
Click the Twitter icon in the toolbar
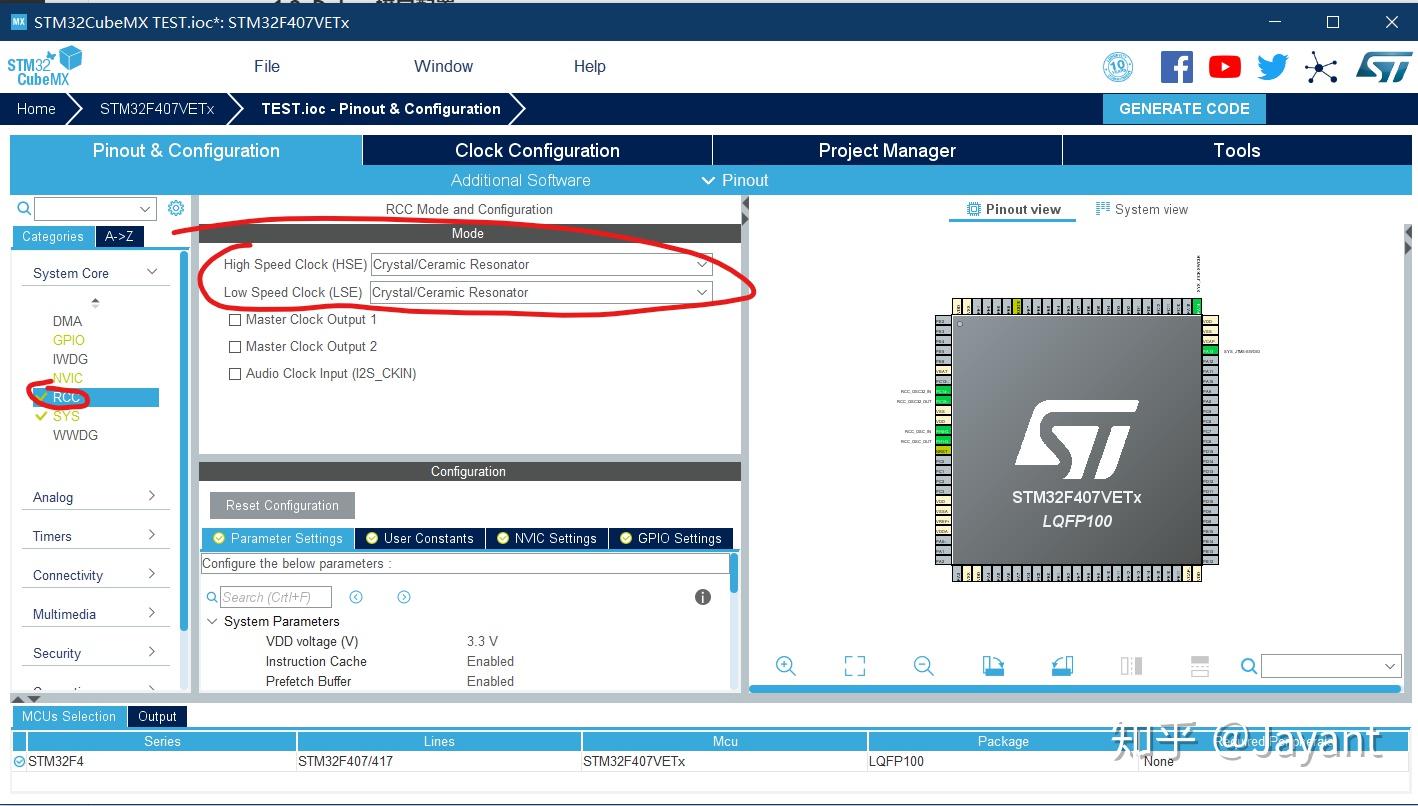pyautogui.click(x=1272, y=66)
